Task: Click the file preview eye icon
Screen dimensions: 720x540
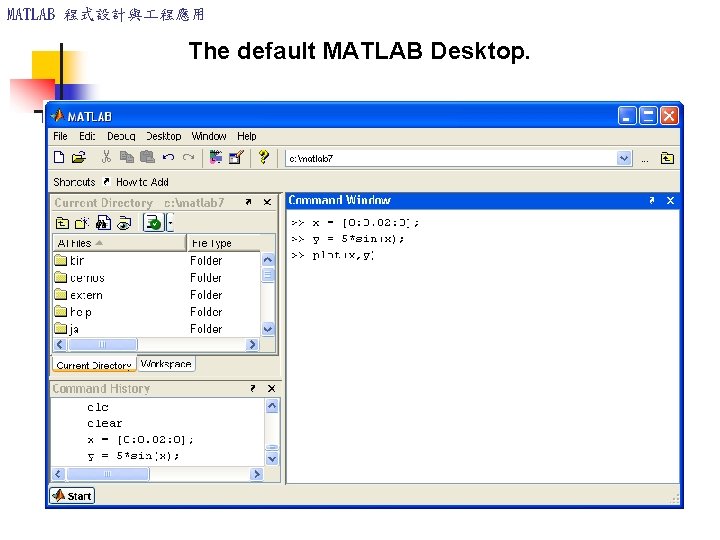Action: [x=124, y=224]
